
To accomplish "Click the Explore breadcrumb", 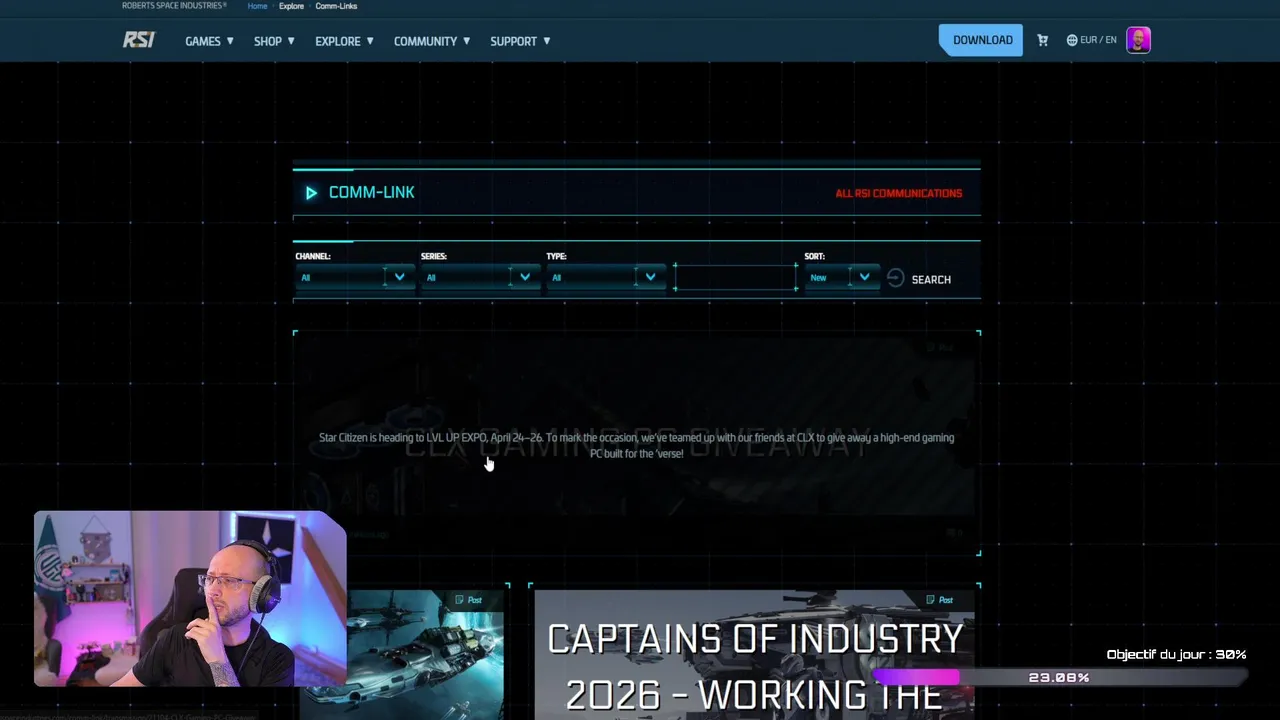I will [x=291, y=6].
